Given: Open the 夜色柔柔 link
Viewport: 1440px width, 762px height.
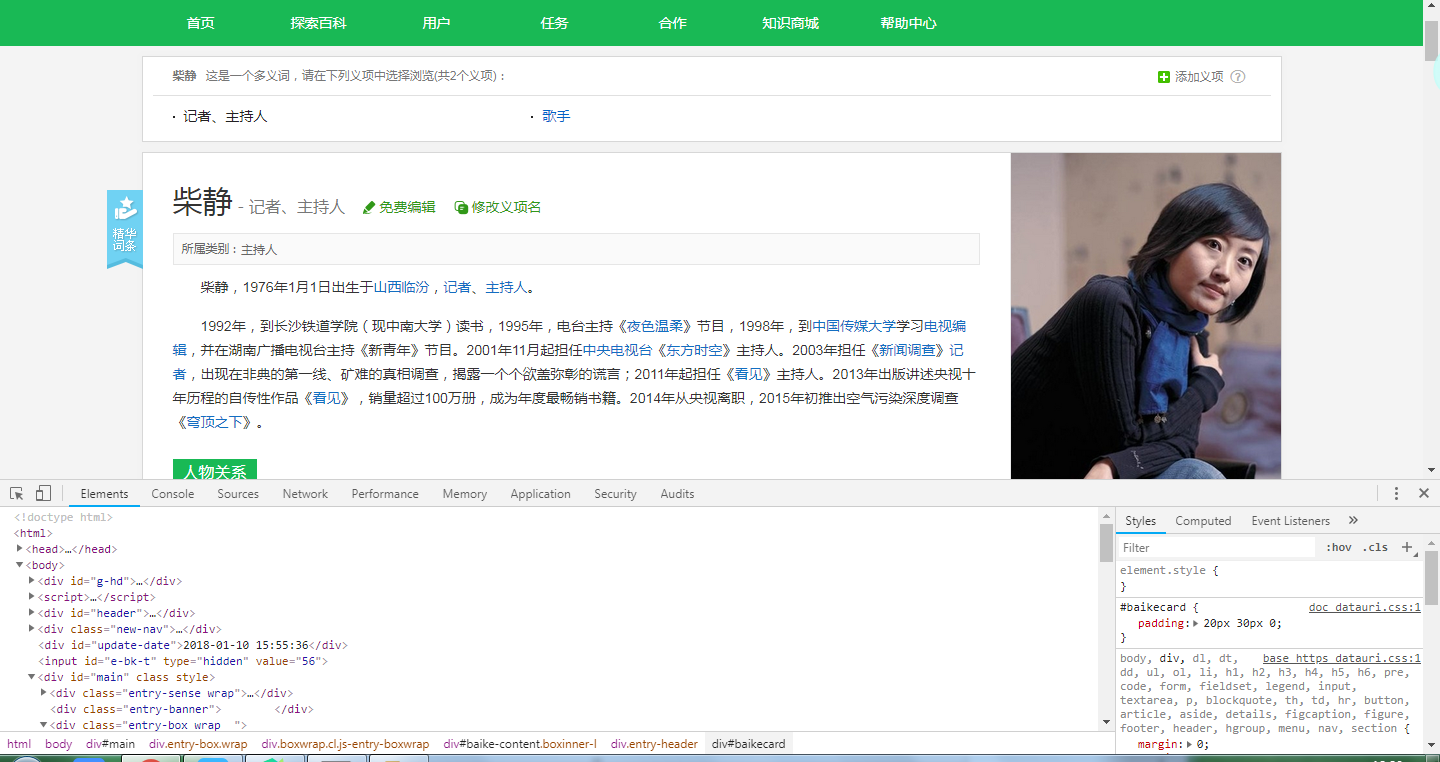Looking at the screenshot, I should tap(655, 326).
